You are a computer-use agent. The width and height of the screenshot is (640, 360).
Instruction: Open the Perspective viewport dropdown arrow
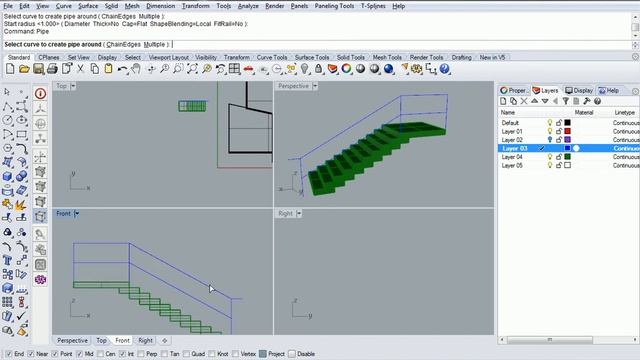pos(315,86)
